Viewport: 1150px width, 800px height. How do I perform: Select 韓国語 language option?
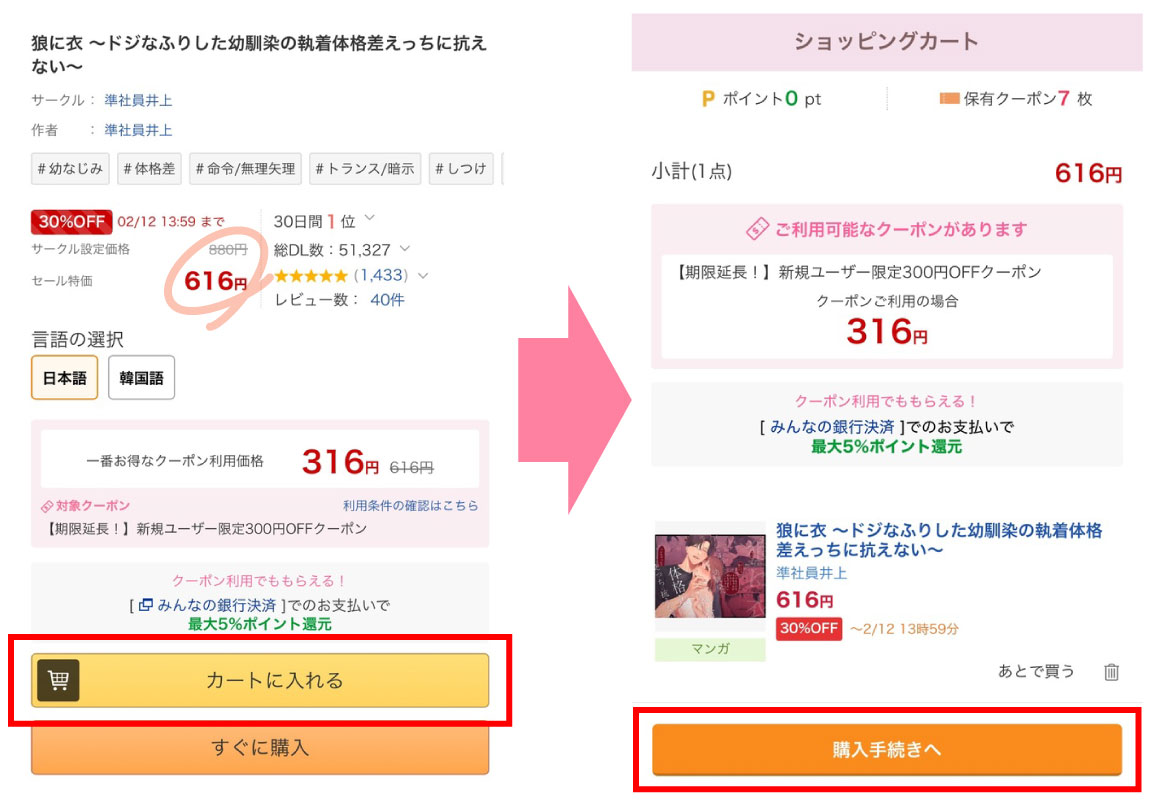[x=141, y=378]
